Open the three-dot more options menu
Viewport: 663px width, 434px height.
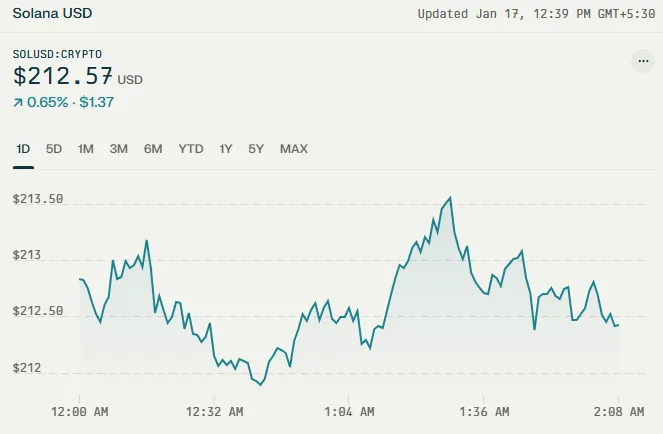[643, 61]
